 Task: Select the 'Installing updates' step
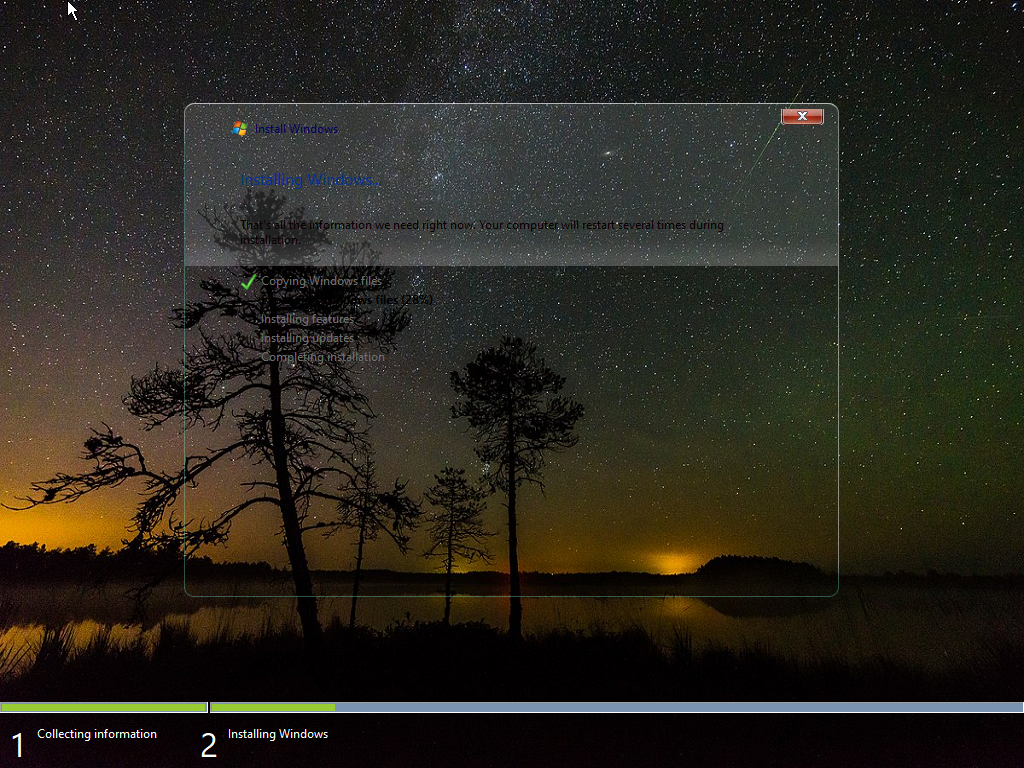click(307, 338)
